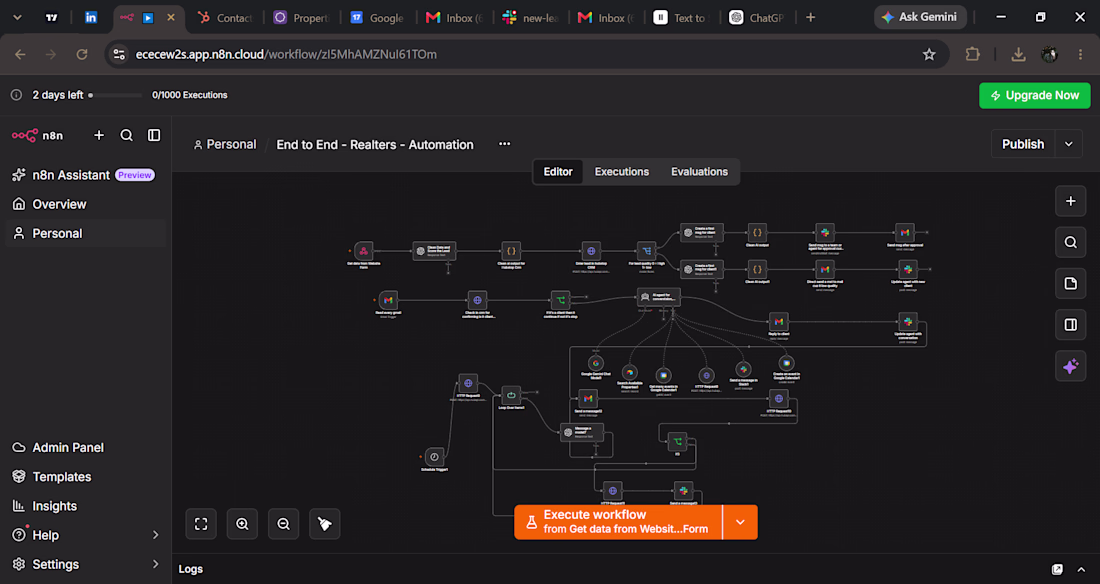Open Insights in the sidebar
Image resolution: width=1100 pixels, height=584 pixels.
click(x=86, y=506)
